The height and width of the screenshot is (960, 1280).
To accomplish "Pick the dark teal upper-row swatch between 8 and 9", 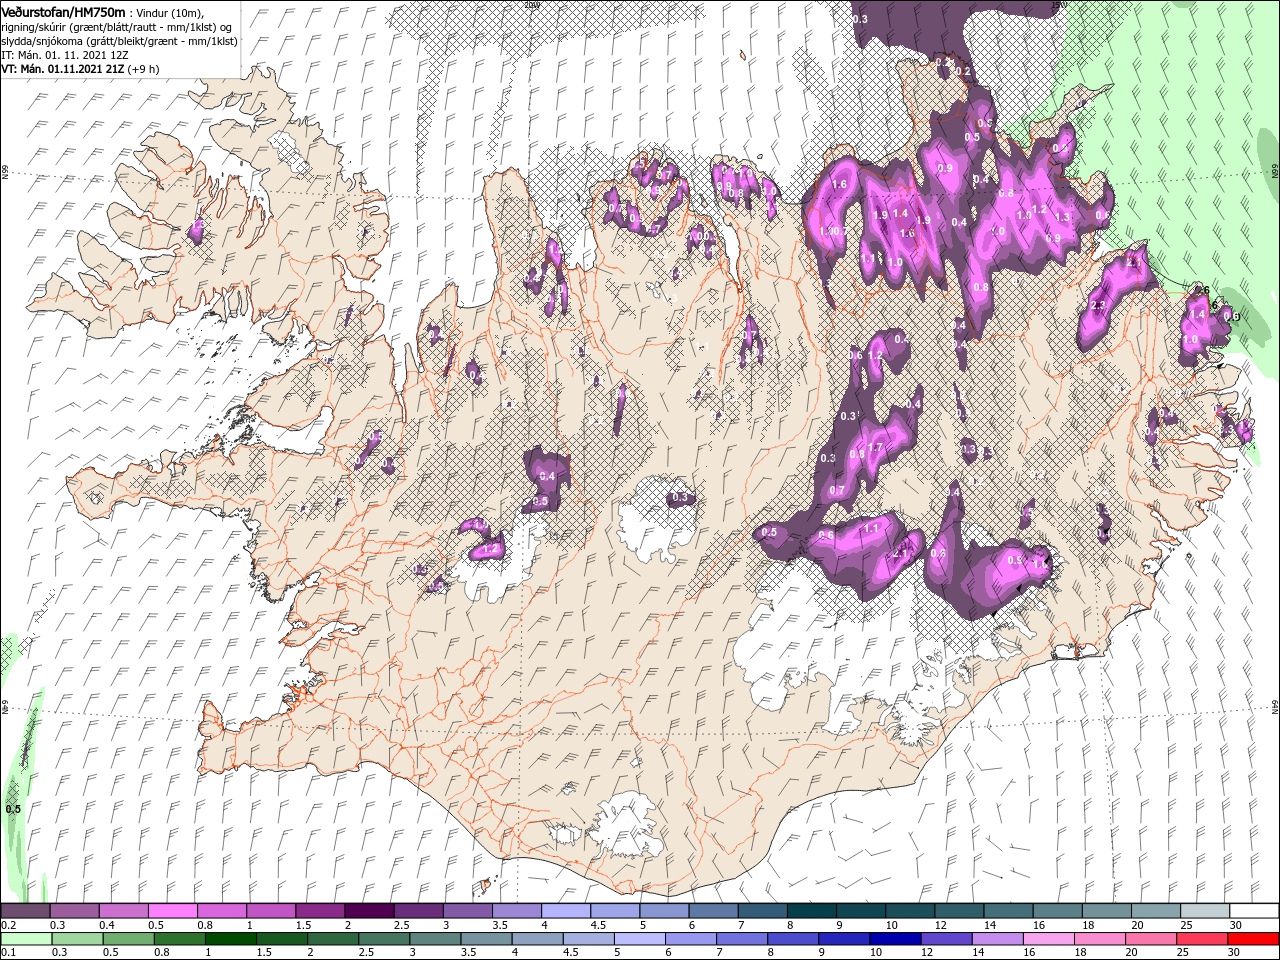I will pos(810,911).
